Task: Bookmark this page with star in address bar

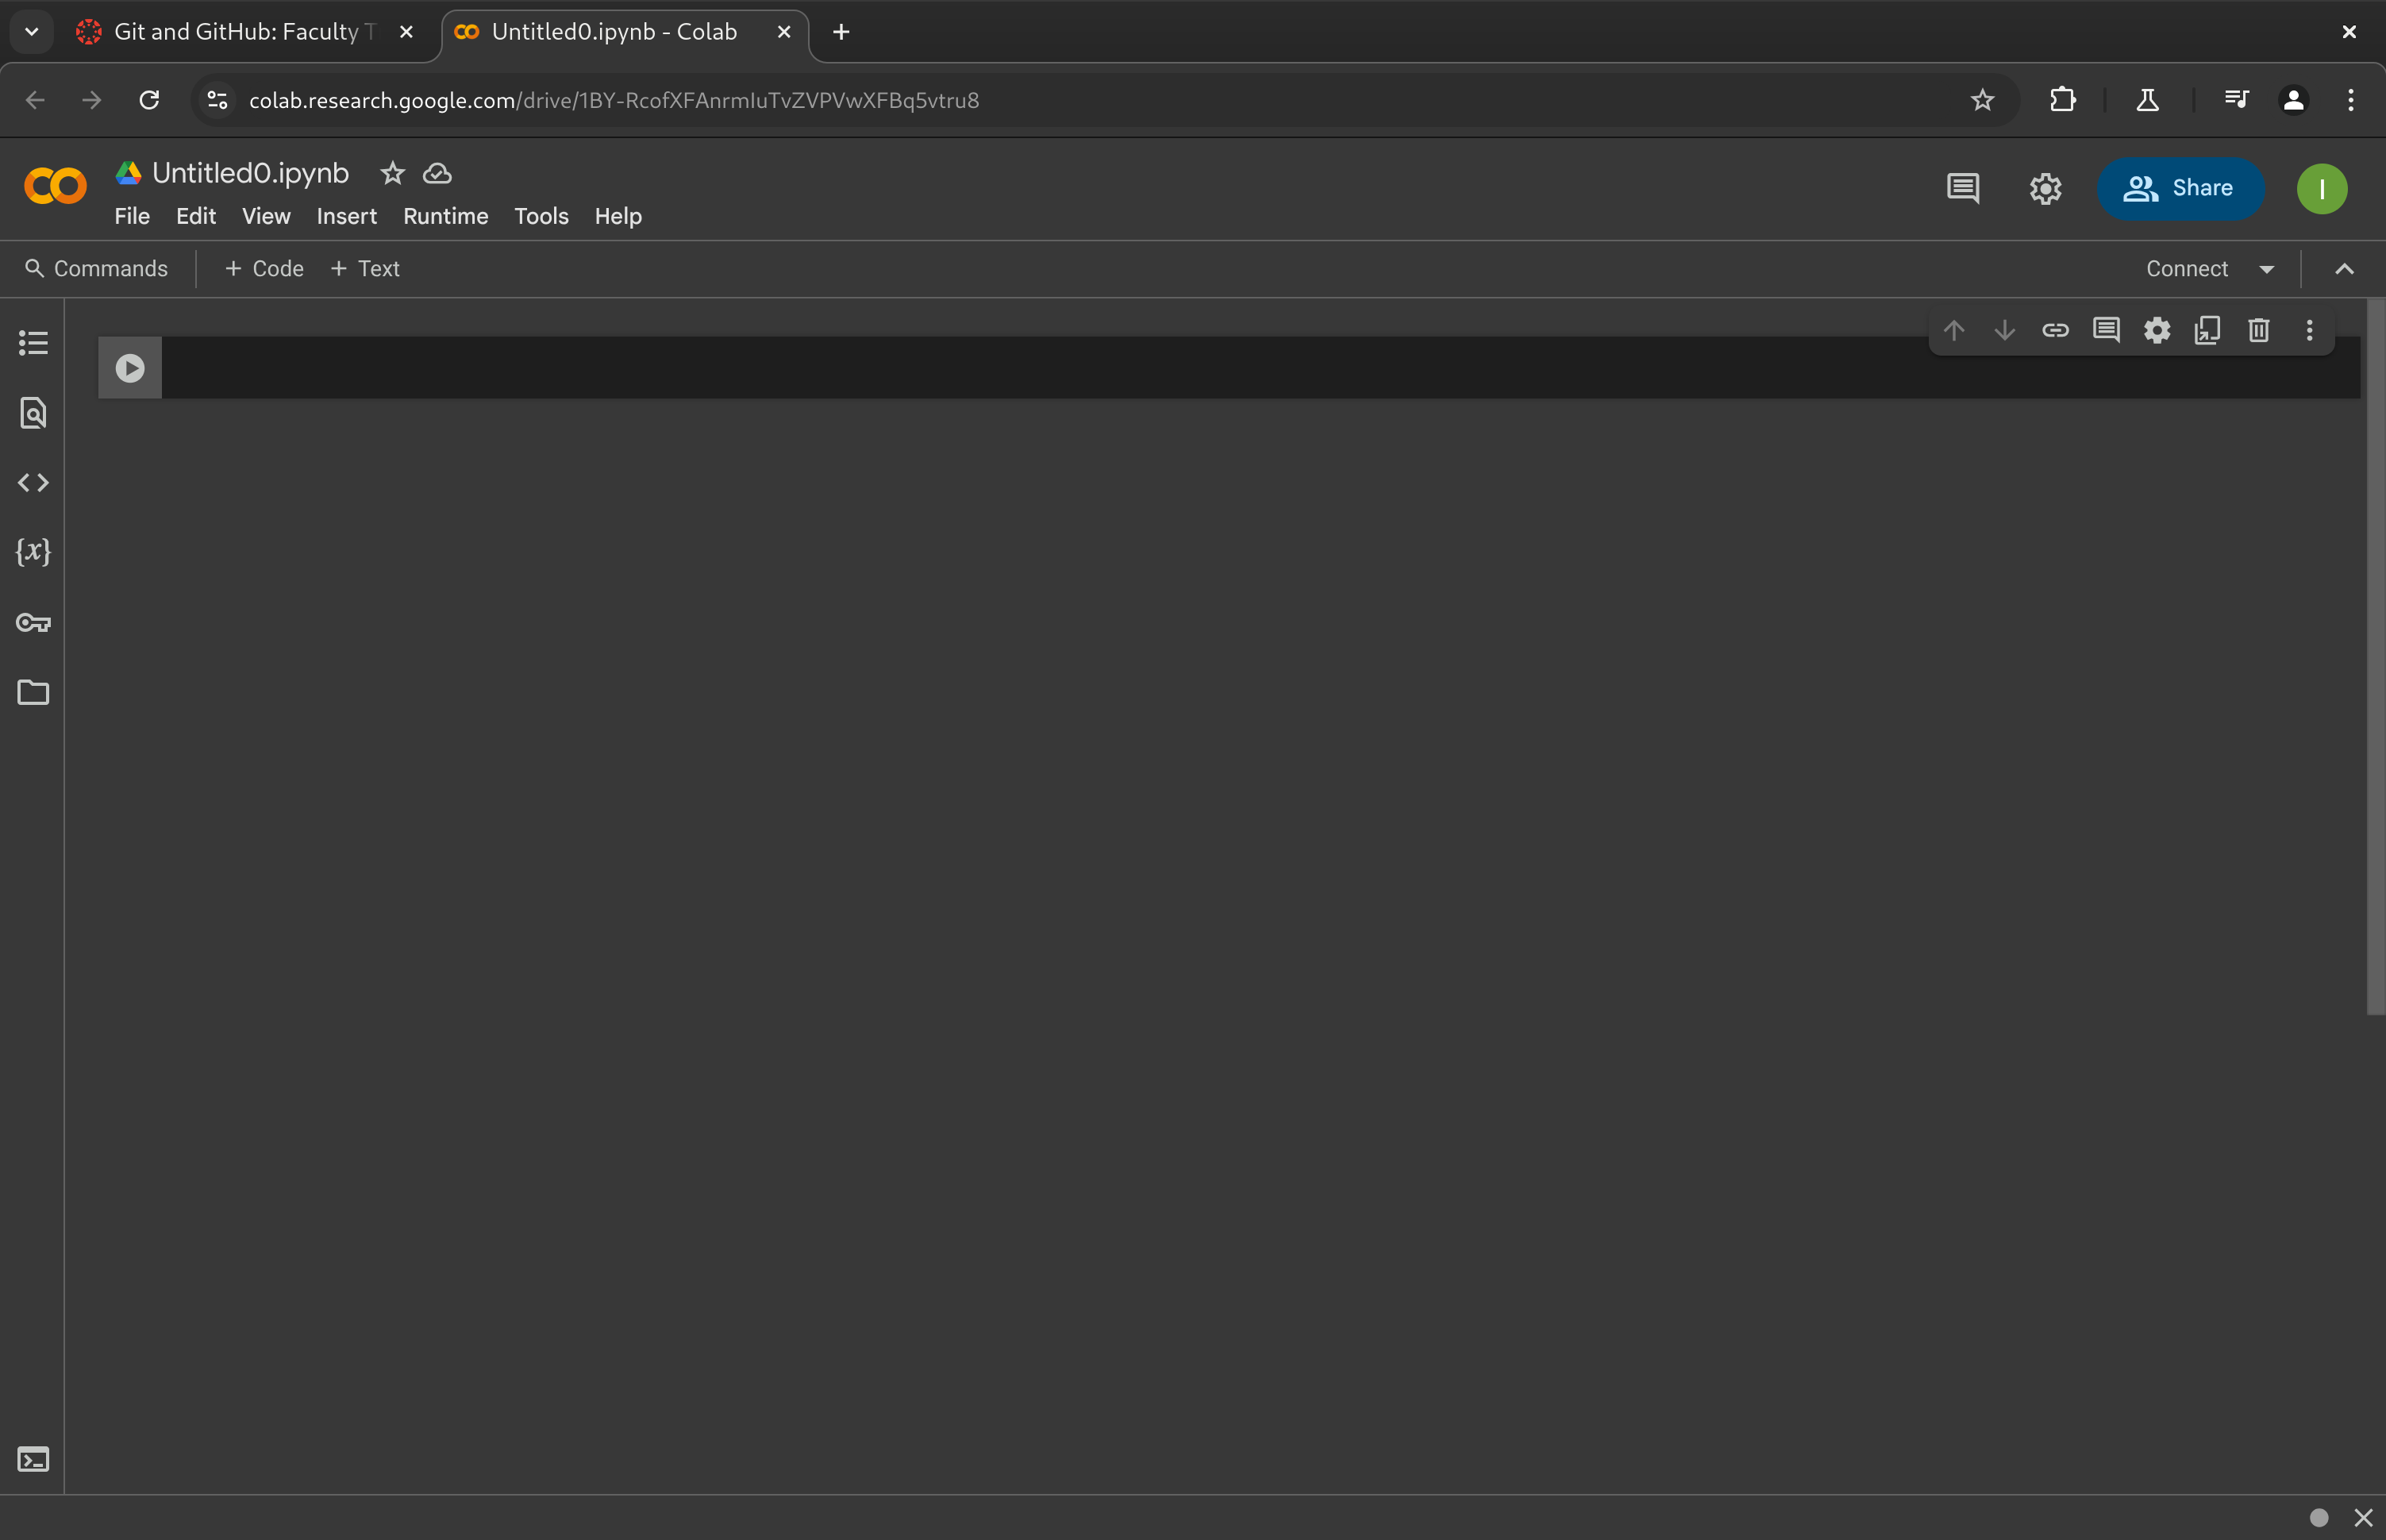Action: click(1982, 100)
